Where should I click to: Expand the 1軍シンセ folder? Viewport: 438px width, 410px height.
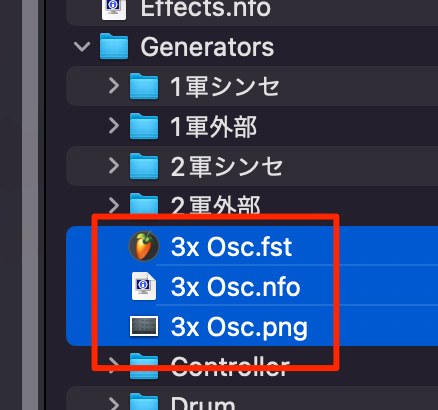click(x=114, y=86)
